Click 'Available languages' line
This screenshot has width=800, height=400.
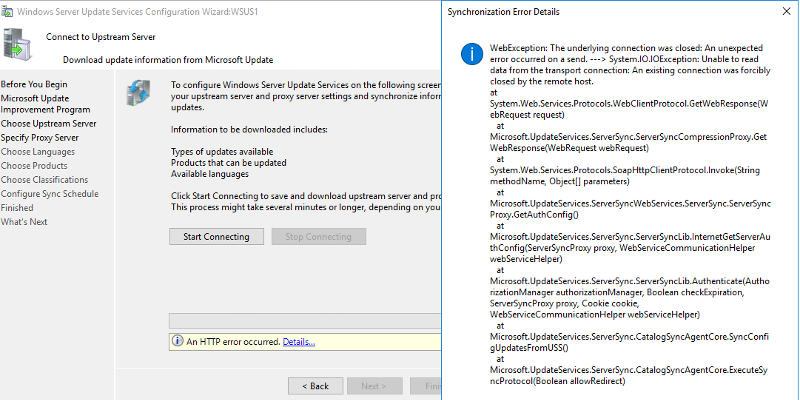coord(210,174)
